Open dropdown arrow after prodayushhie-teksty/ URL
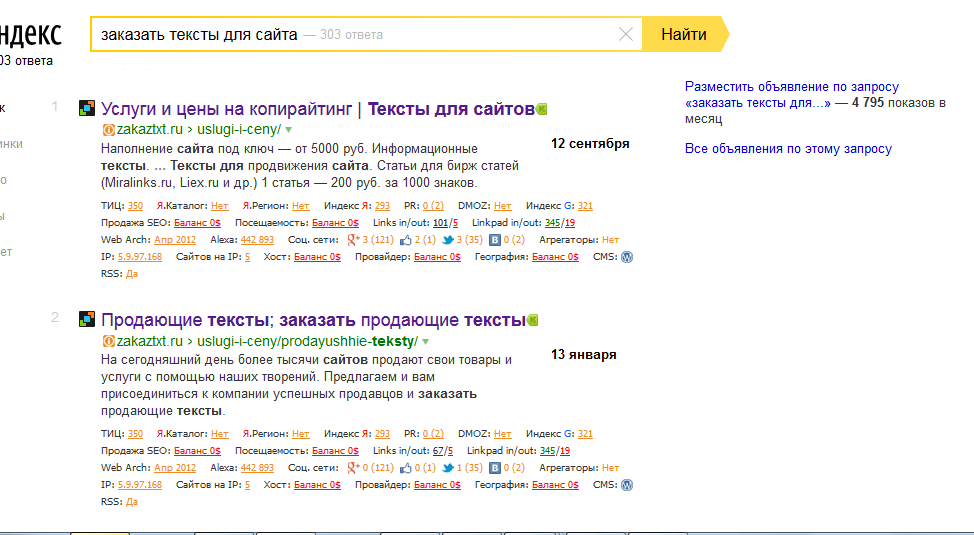Screen dimensions: 974x535 (x=425, y=341)
